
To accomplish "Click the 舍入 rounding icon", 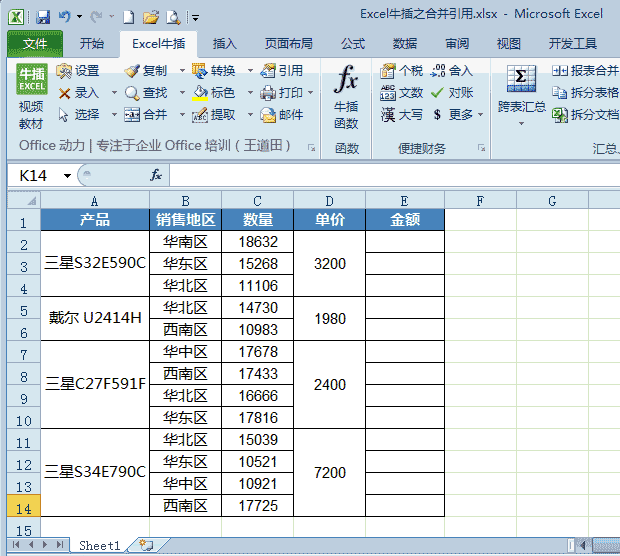I will tap(438, 71).
